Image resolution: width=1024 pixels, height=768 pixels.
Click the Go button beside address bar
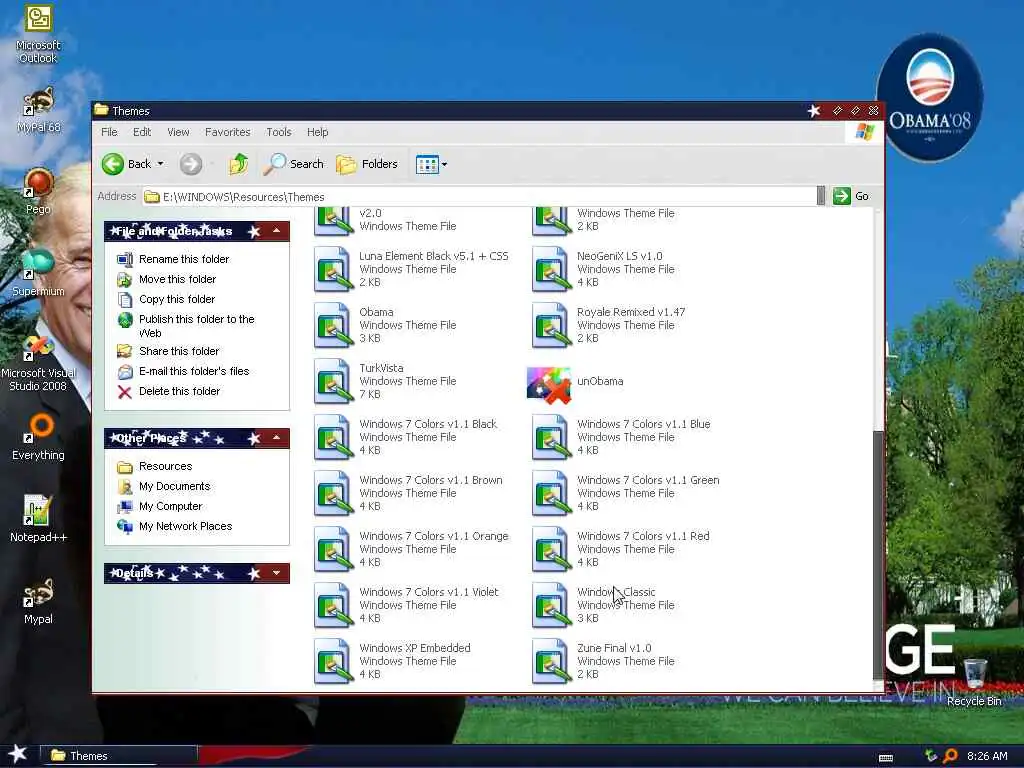tap(852, 196)
